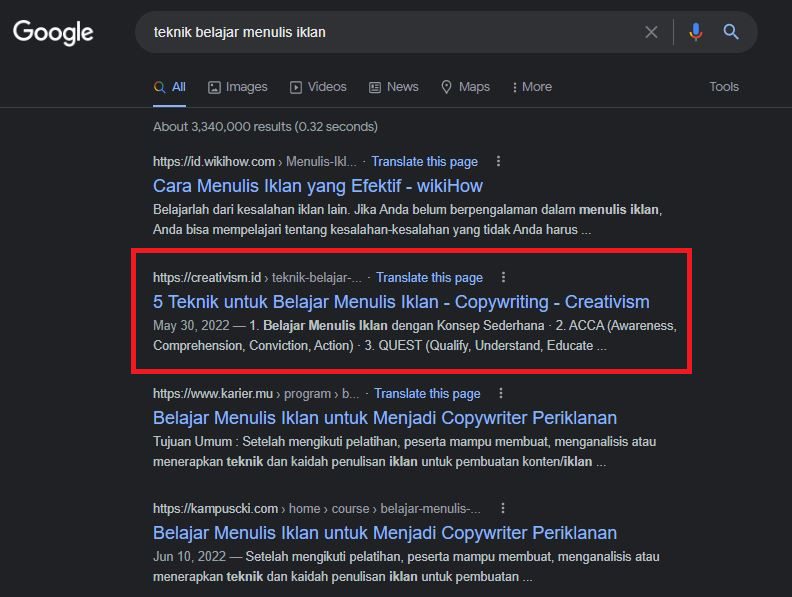Click the https://kampuscki.com URL breadcrumb
Screen dimensions: 792x597
click(x=317, y=509)
